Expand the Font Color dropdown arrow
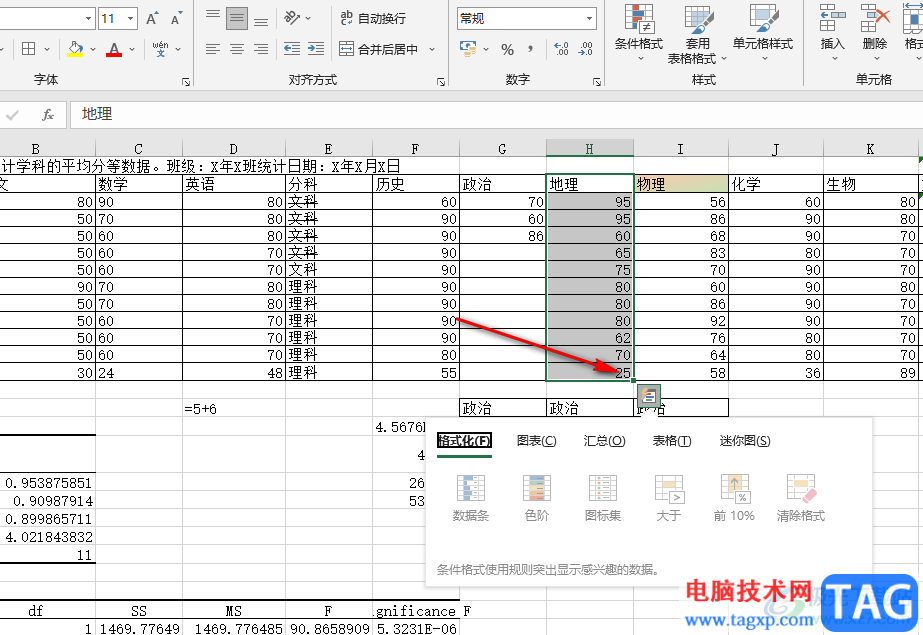Viewport: 923px width, 635px height. (132, 49)
